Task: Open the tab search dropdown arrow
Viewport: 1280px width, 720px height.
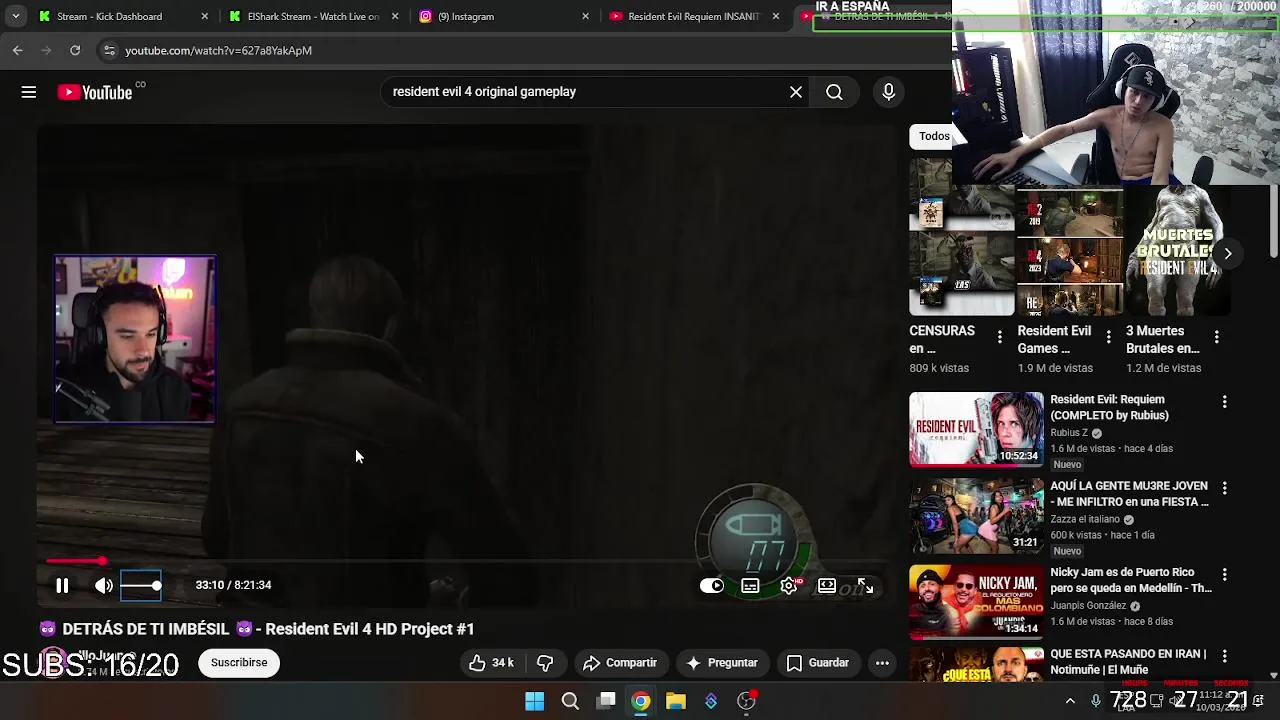Action: (x=15, y=16)
